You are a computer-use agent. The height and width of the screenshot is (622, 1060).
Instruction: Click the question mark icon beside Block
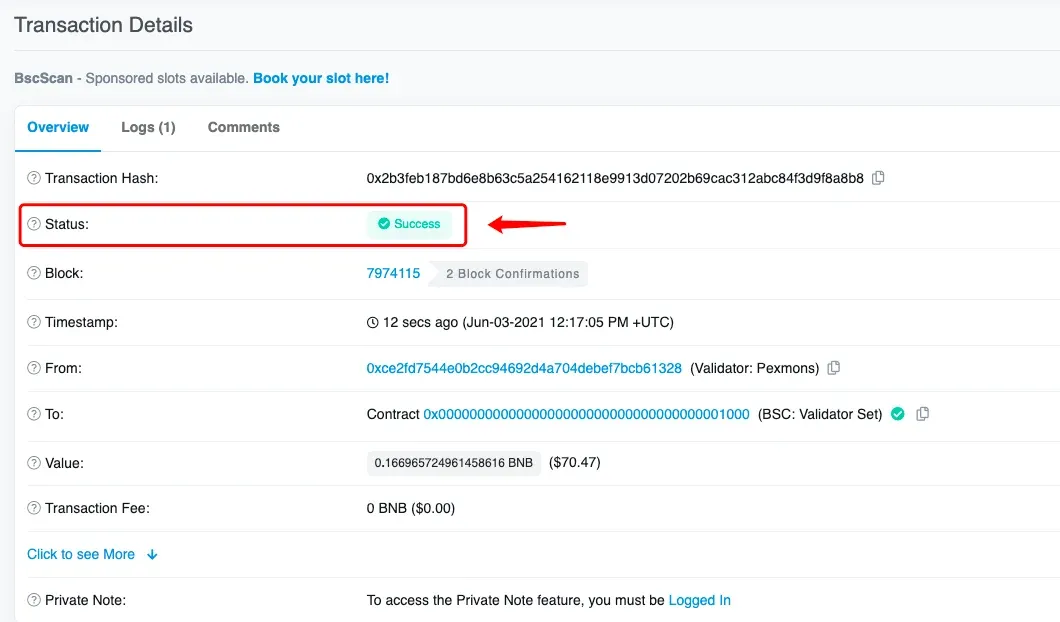point(34,273)
